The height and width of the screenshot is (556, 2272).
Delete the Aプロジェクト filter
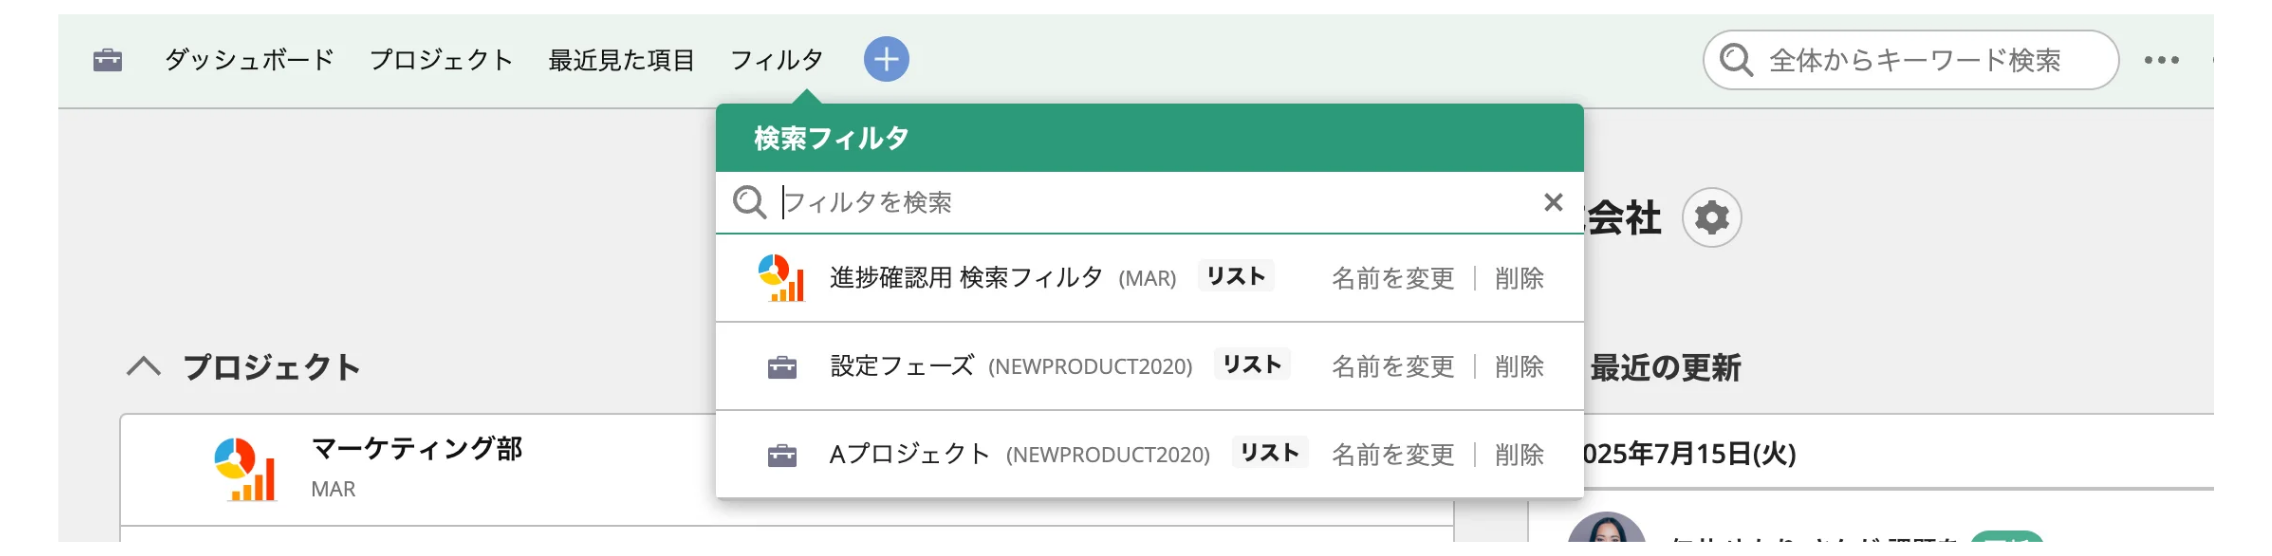(1519, 454)
